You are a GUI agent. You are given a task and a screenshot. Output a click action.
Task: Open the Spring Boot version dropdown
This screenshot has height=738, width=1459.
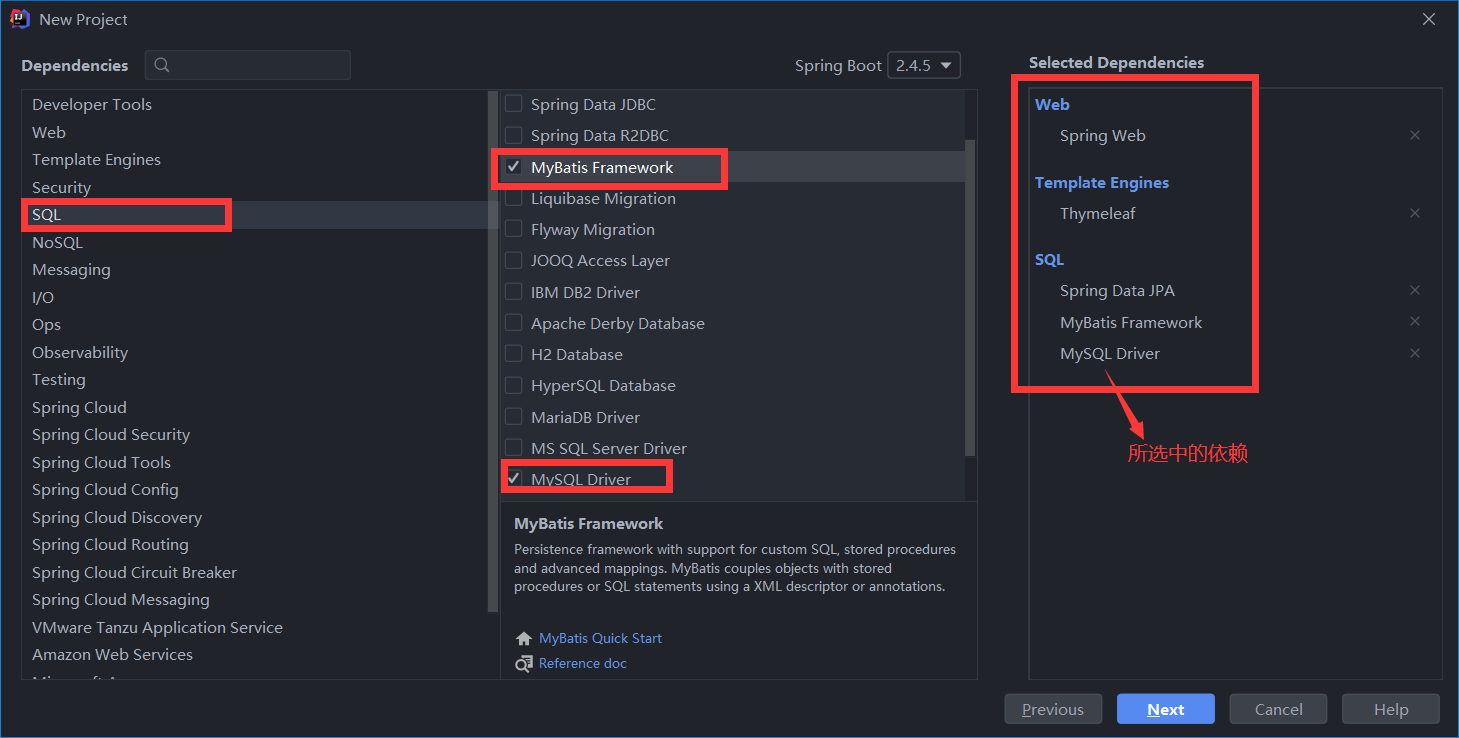(x=923, y=65)
